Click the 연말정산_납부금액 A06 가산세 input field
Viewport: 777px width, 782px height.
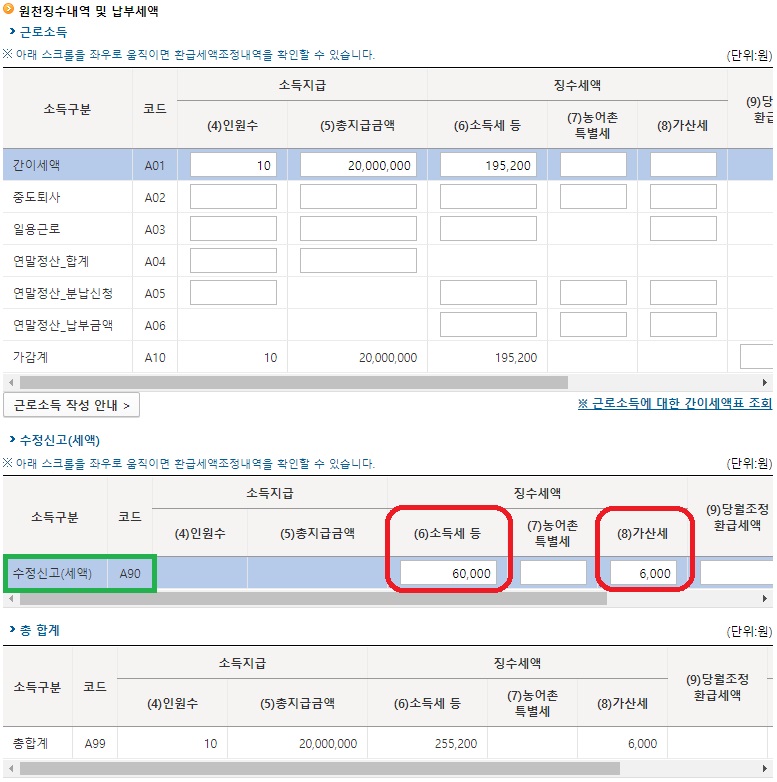[x=683, y=325]
